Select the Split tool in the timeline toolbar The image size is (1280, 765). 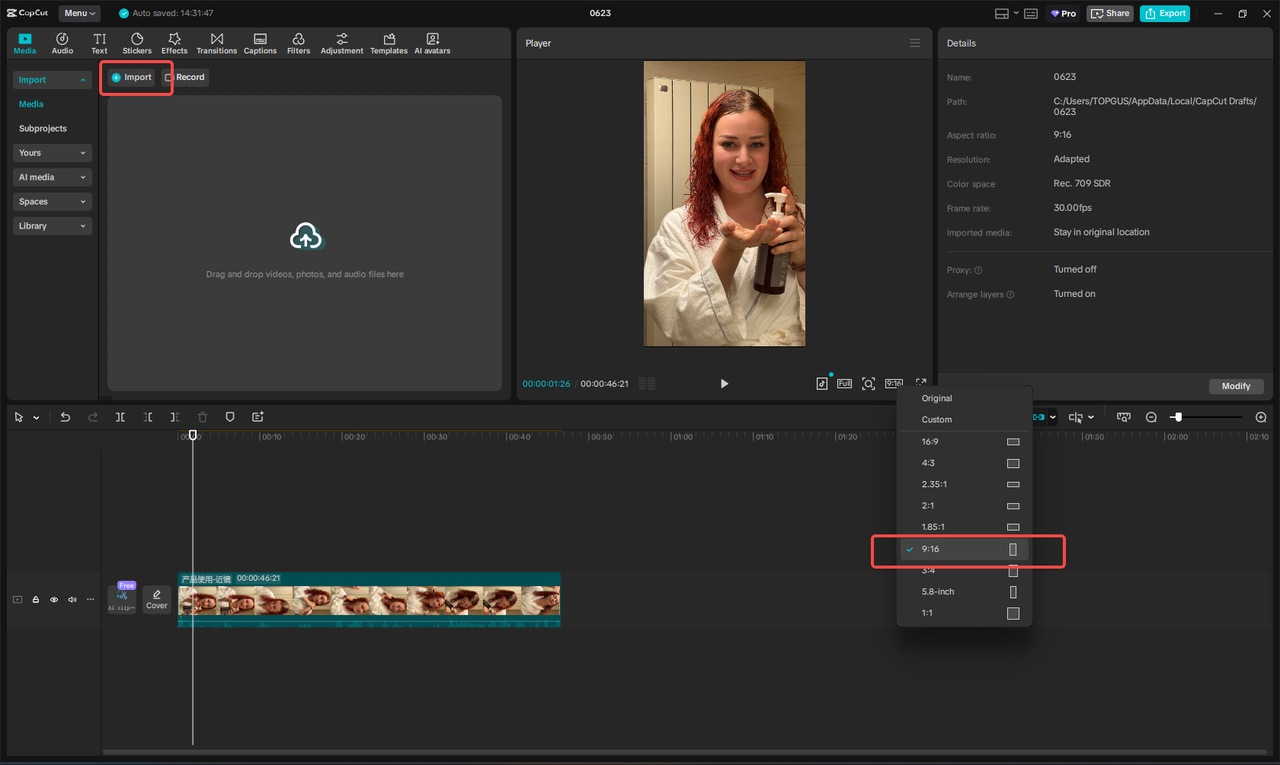[x=120, y=417]
